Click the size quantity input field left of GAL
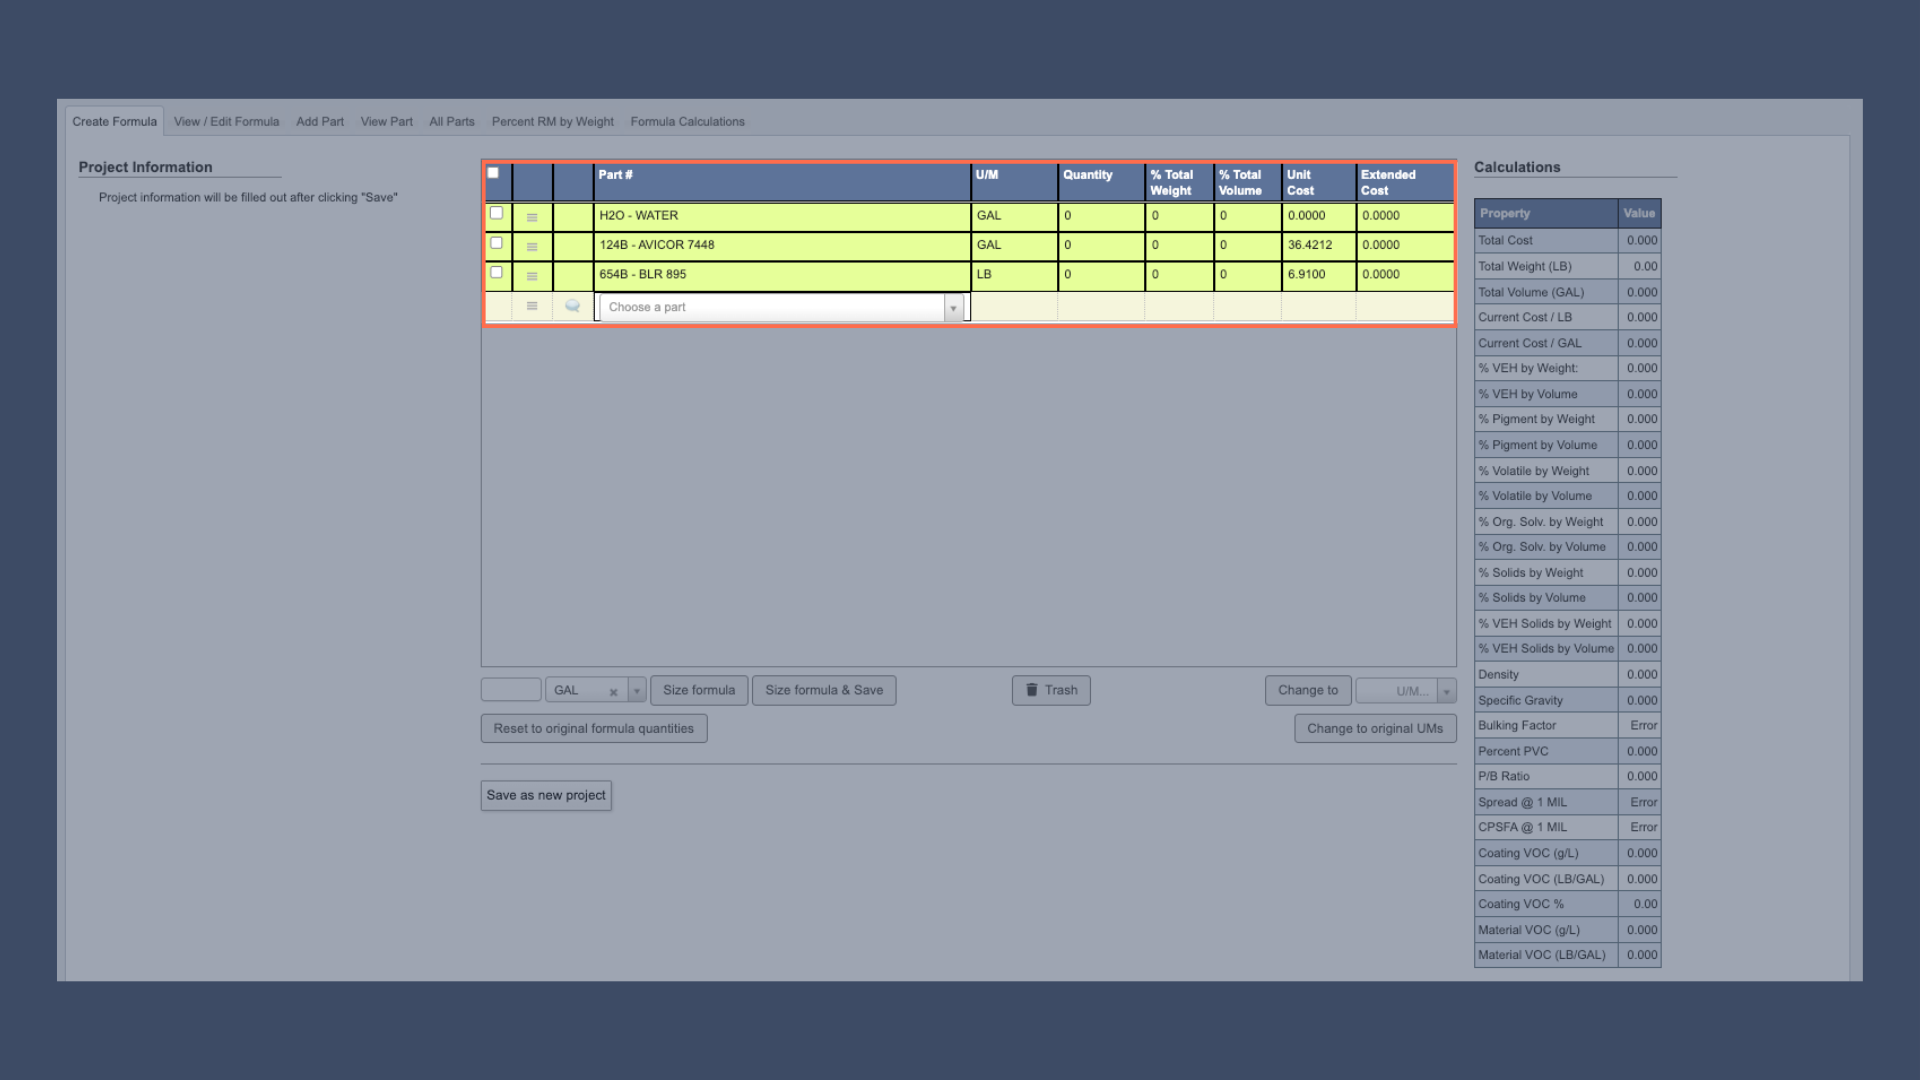1920x1080 pixels. [510, 690]
